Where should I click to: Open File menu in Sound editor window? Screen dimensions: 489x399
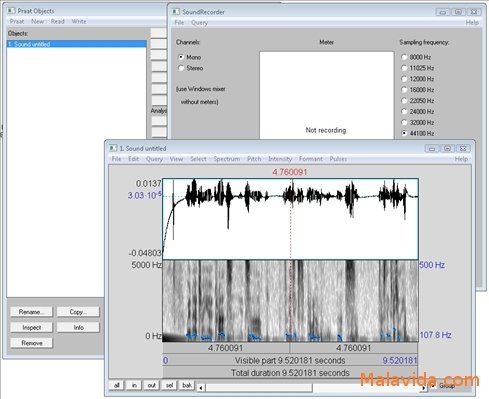(116, 159)
